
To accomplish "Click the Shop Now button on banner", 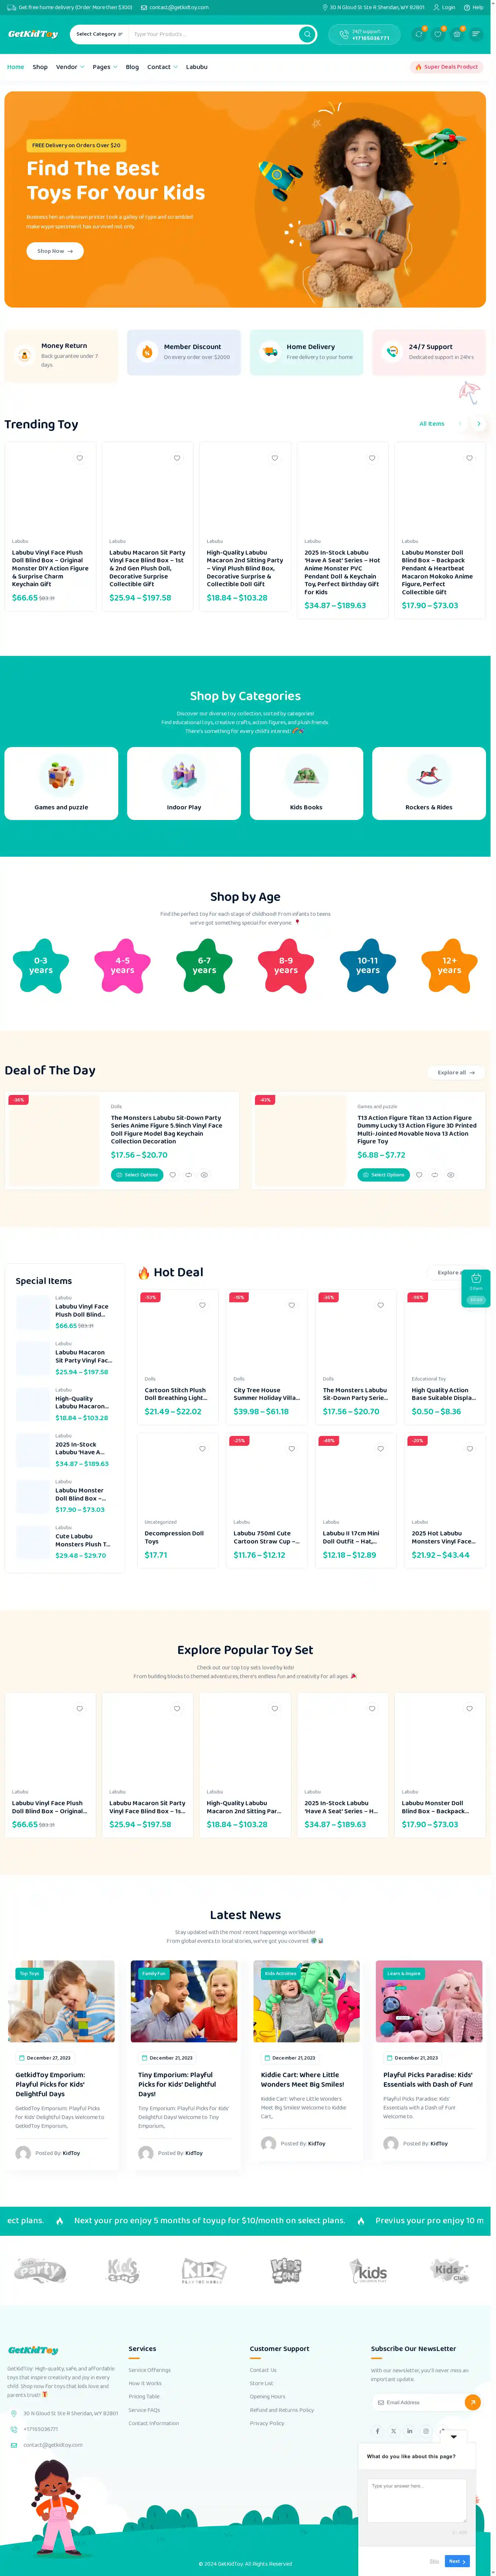I will click(55, 251).
